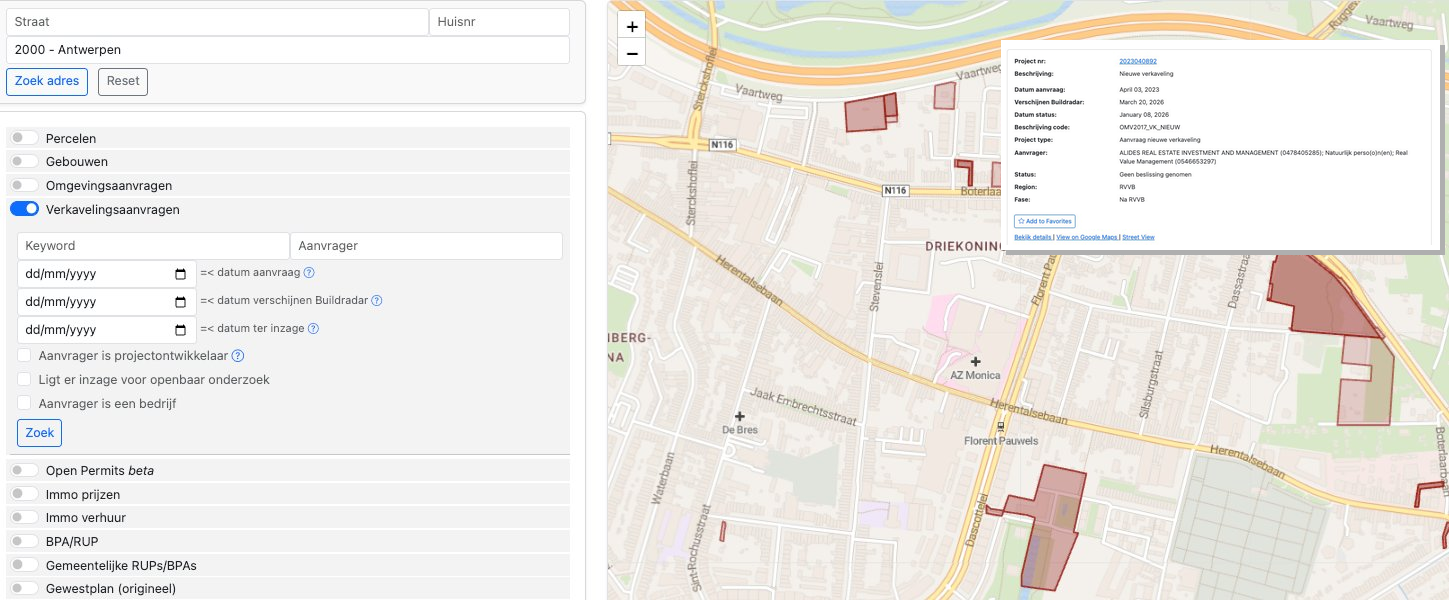Click help icon next to projectontwikkelaar checkbox
Screen dimensions: 1449x600
pyautogui.click(x=238, y=356)
